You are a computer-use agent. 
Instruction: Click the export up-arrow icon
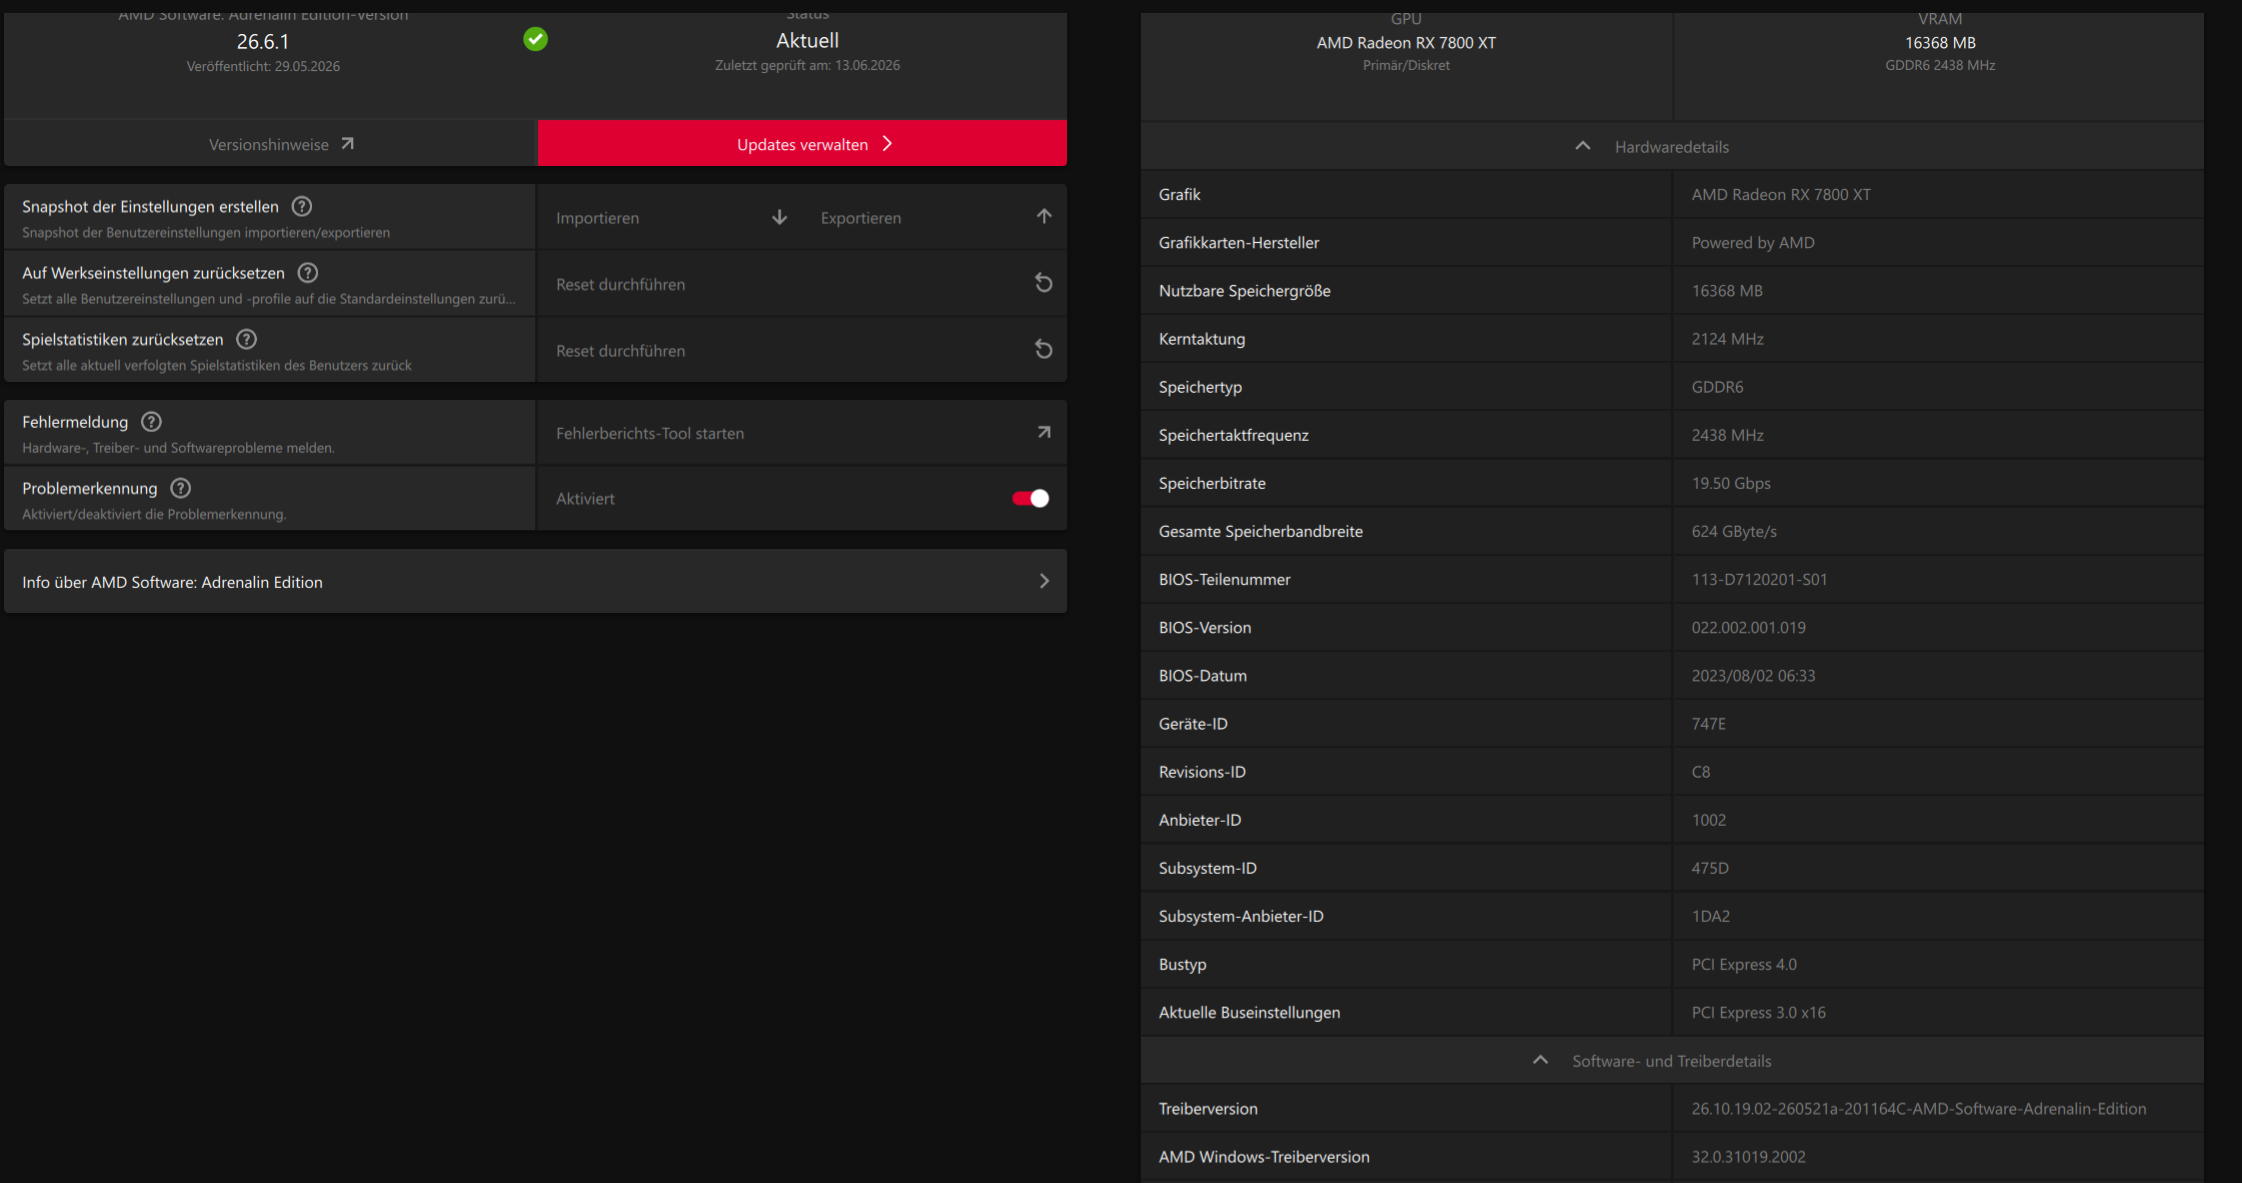(1044, 216)
